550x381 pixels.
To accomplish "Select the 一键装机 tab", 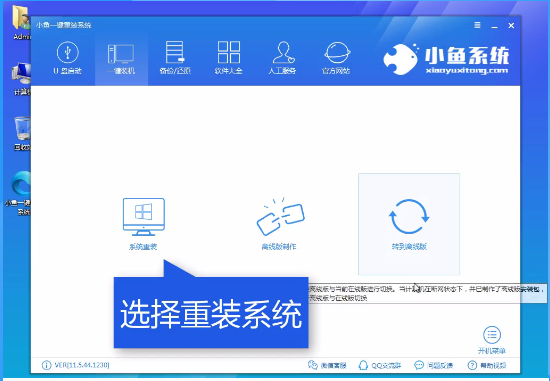I will (x=121, y=58).
